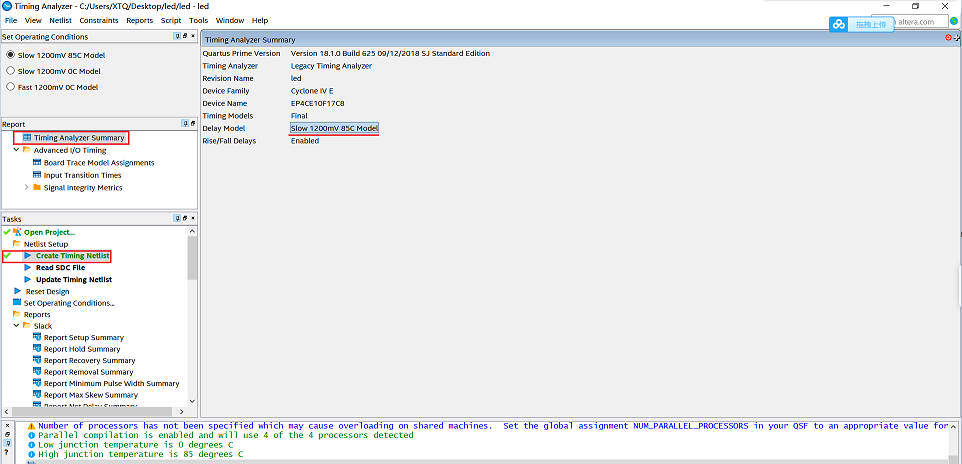Run the Read SDC File arrow
The height and width of the screenshot is (464, 962).
(x=28, y=268)
